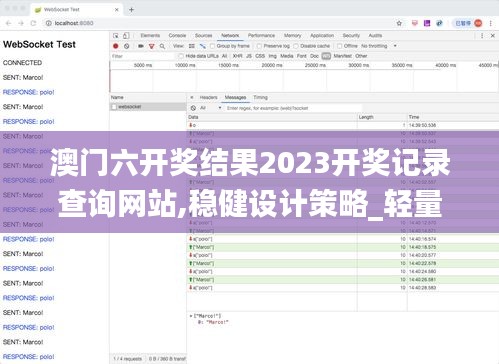Open network search magnifier
499x364 pixels.
162,46
